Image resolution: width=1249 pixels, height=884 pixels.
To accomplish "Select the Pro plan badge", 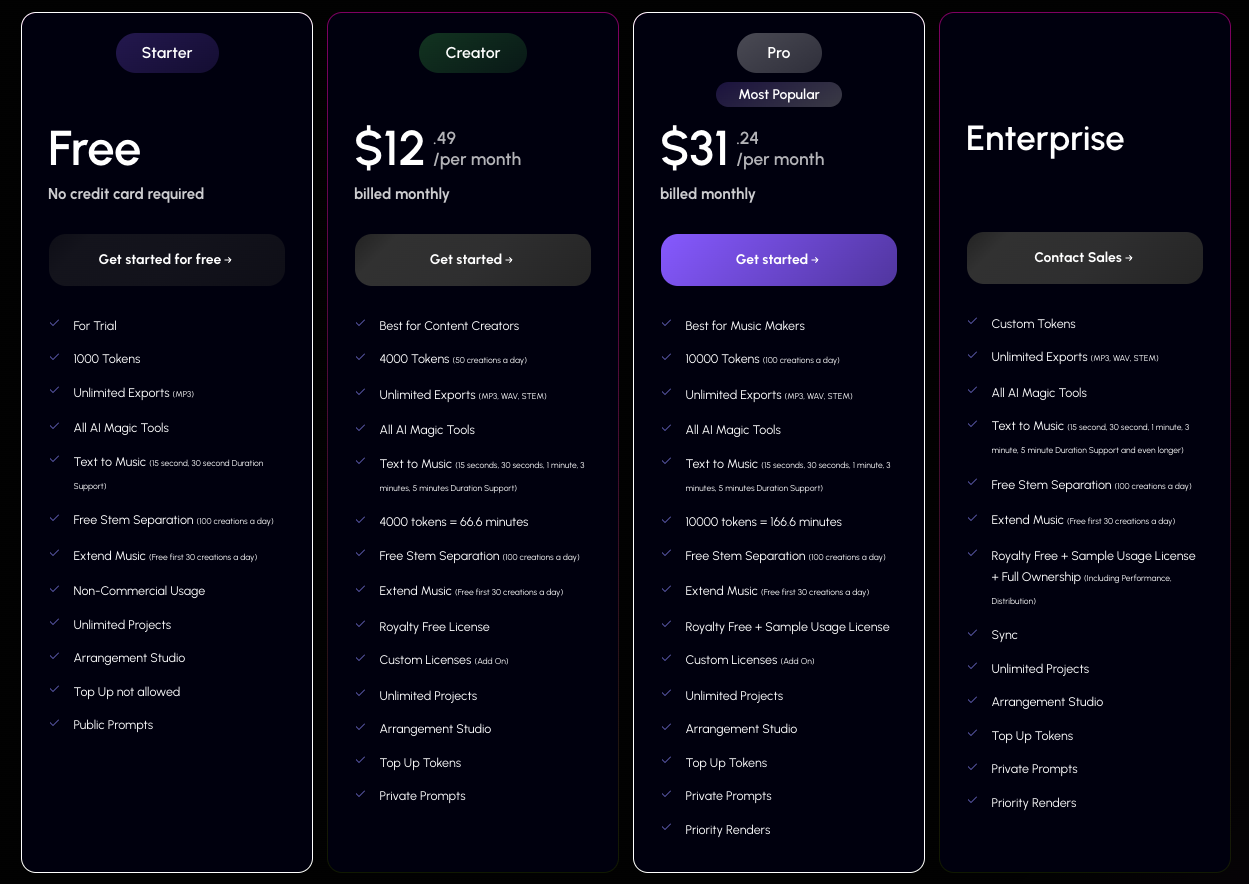I will pos(779,53).
